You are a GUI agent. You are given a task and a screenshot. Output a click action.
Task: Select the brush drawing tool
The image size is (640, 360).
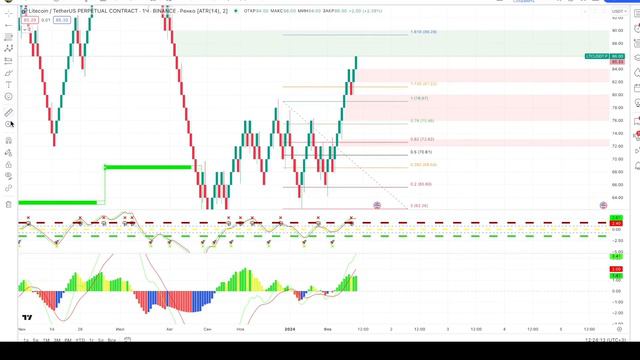9,73
